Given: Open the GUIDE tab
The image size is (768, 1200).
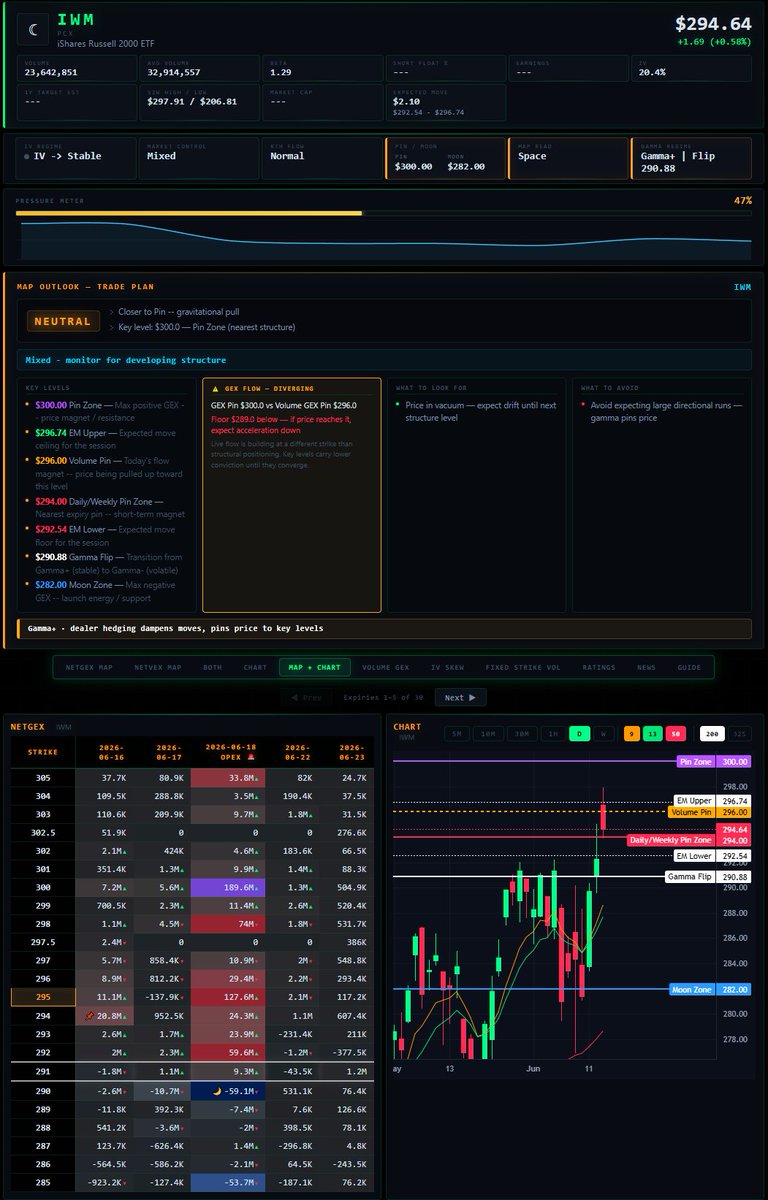Looking at the screenshot, I should (689, 667).
